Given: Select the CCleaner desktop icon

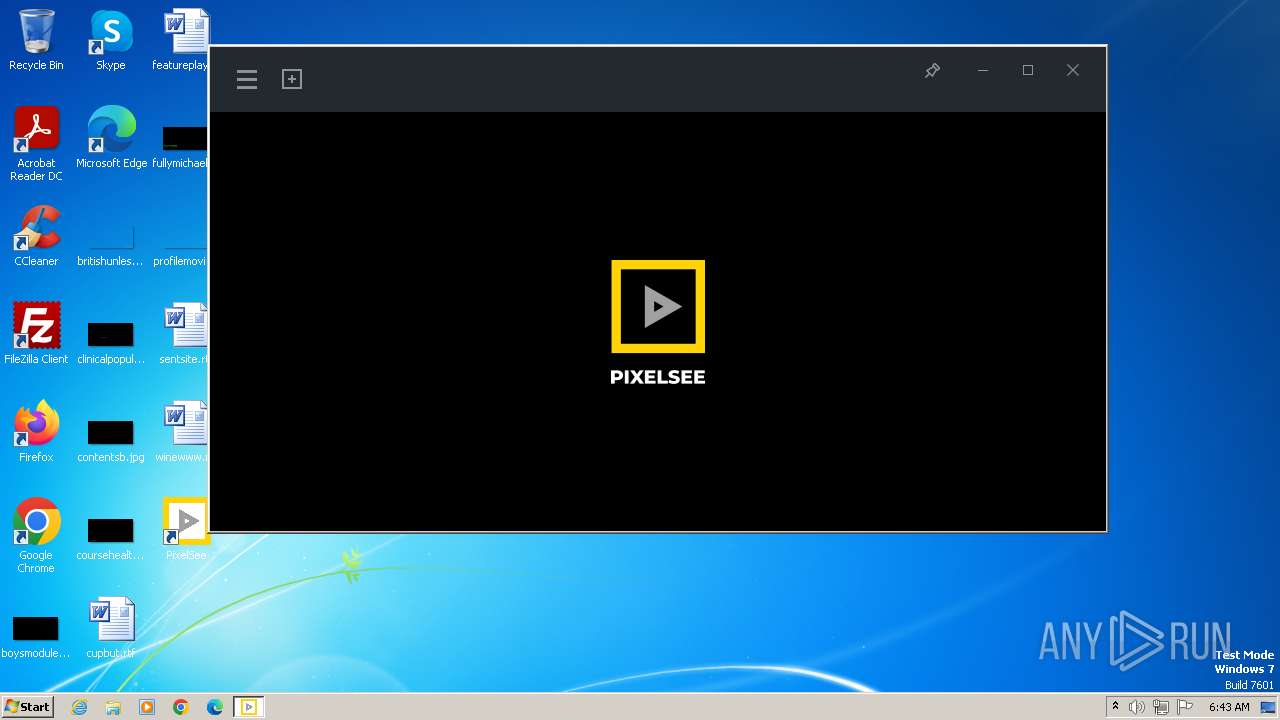Looking at the screenshot, I should click(36, 236).
